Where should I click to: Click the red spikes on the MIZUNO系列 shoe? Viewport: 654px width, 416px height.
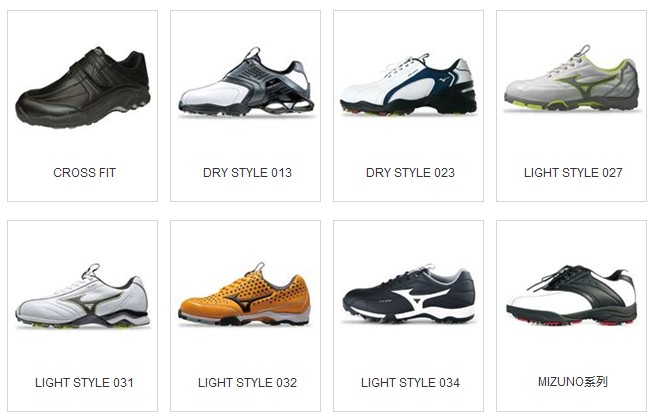tap(571, 321)
